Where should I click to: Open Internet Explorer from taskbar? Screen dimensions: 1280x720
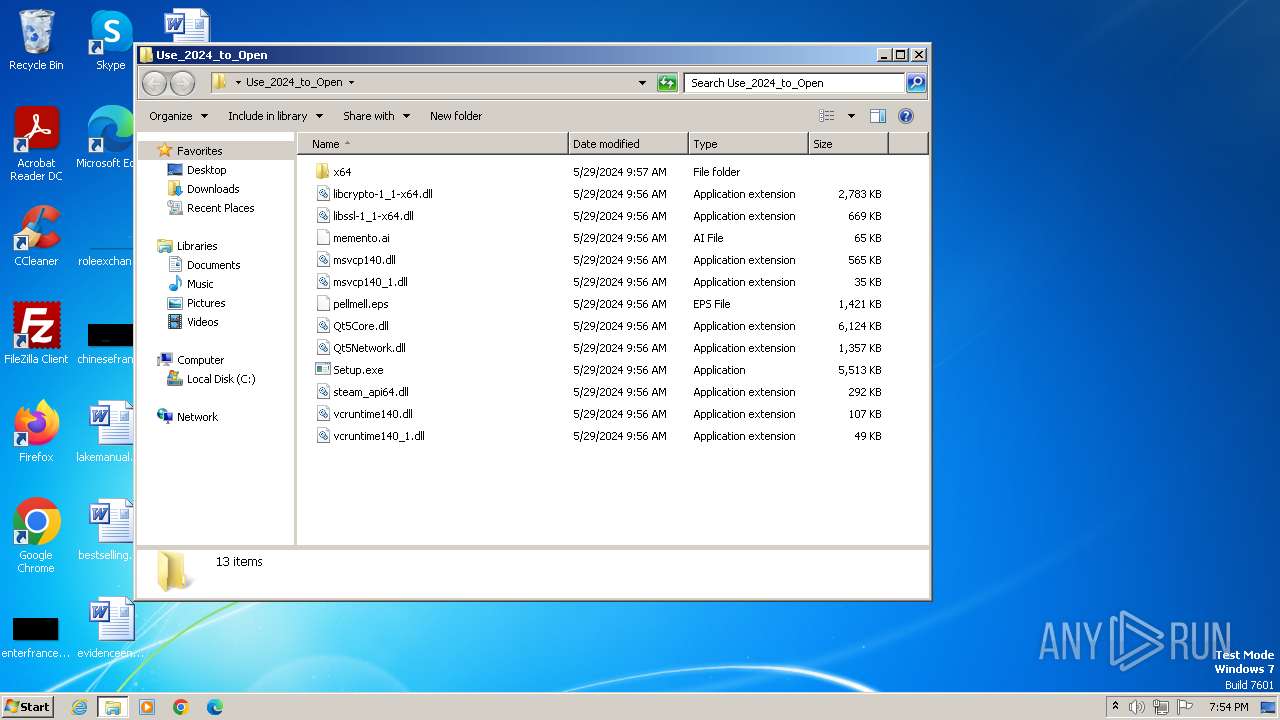coord(79,707)
